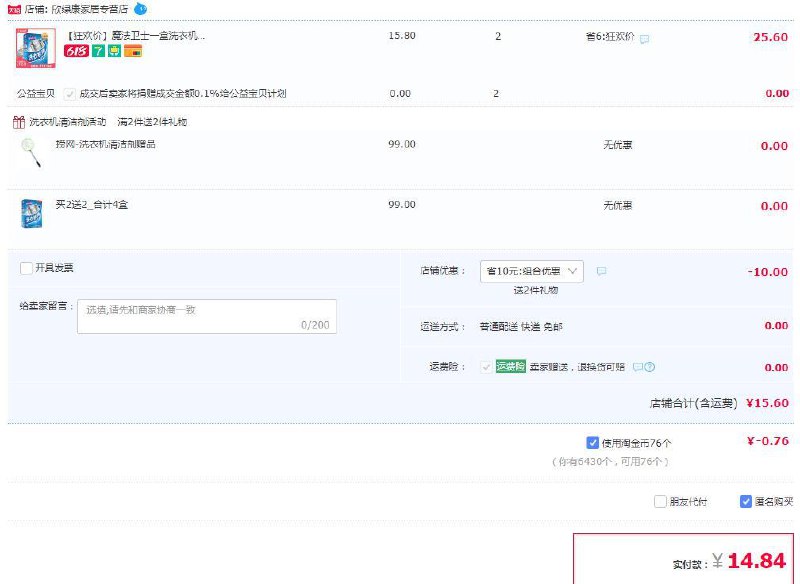Toggle the 公益宝贝 donation checkbox

tap(70, 94)
